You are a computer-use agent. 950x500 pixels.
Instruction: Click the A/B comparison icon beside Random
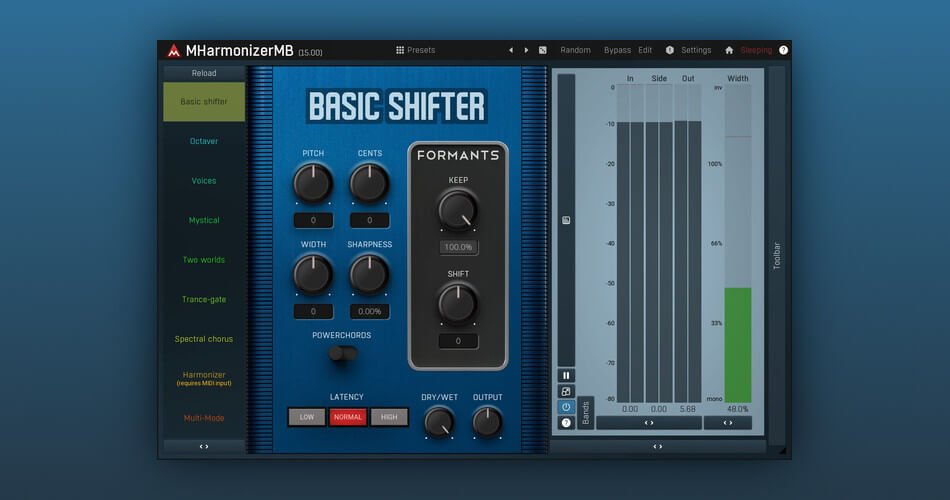[x=543, y=50]
